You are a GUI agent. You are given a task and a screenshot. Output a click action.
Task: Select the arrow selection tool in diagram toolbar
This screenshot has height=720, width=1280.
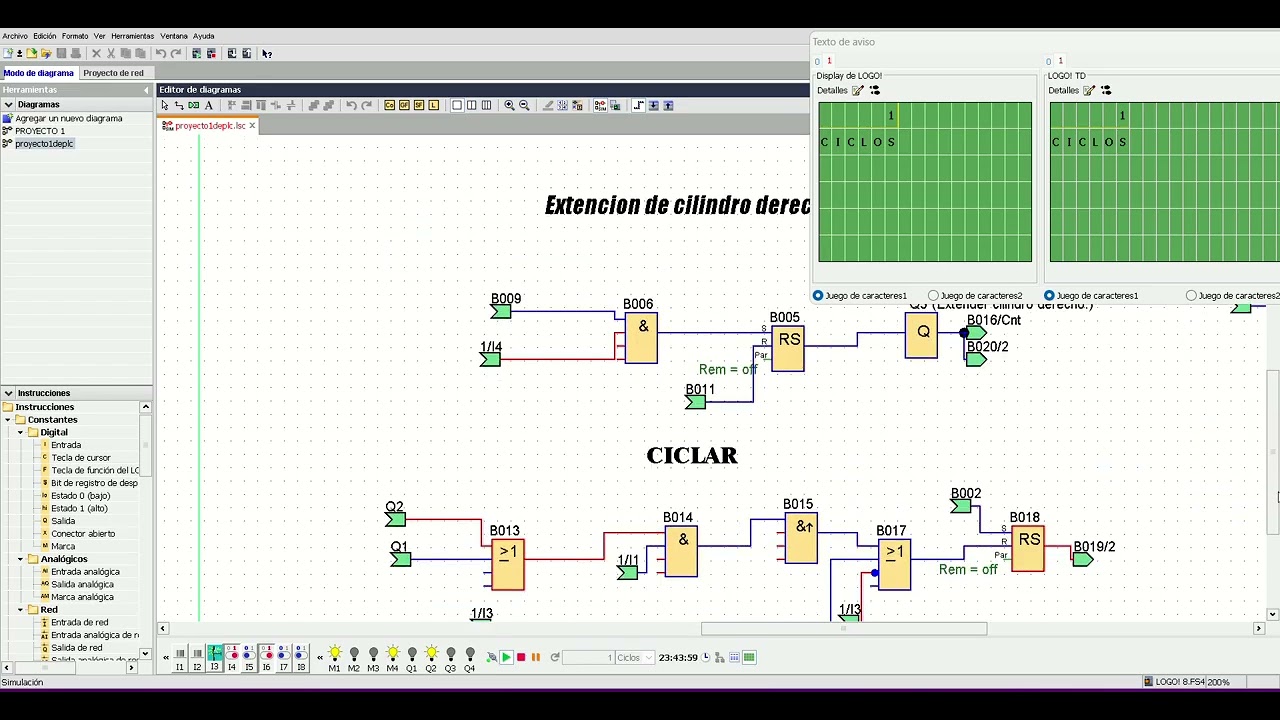[165, 105]
